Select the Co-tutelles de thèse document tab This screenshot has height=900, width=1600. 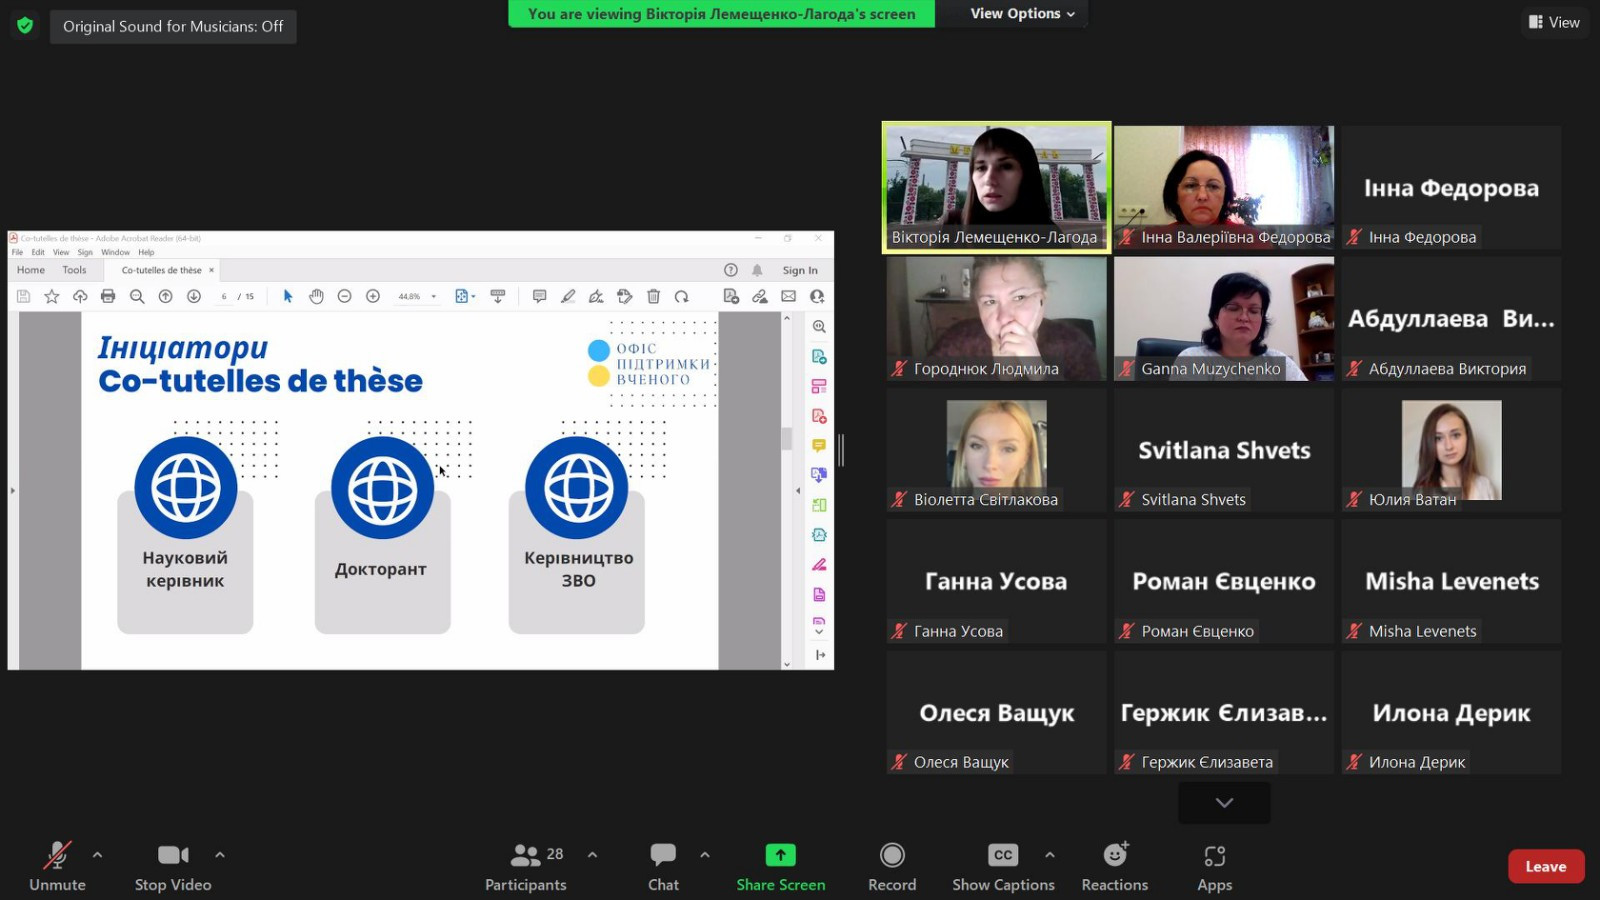[162, 270]
